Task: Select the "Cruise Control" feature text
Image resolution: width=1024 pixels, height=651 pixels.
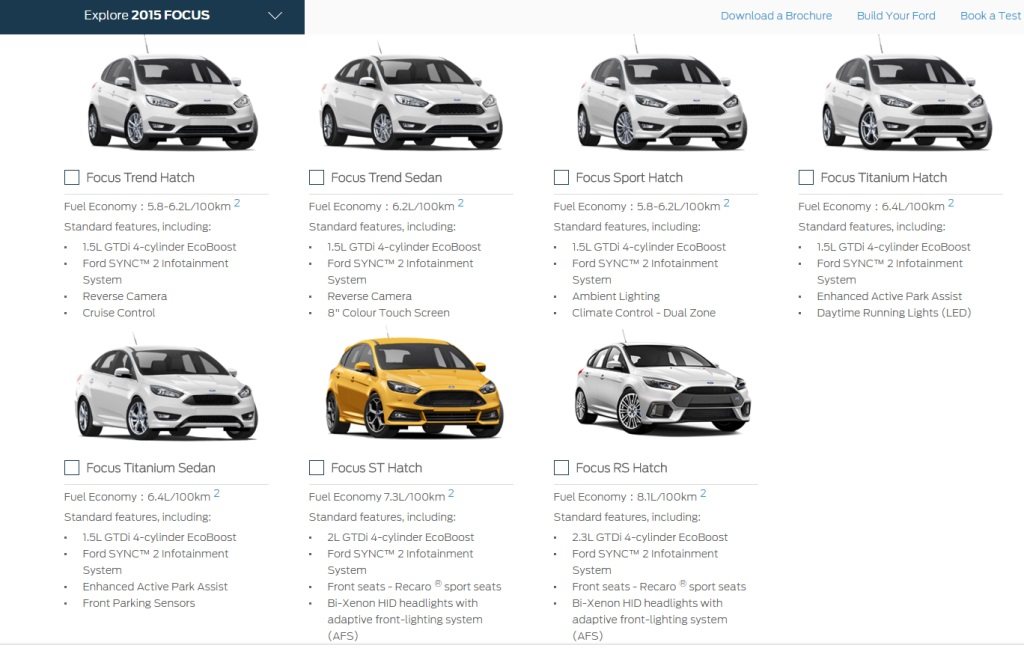Action: pos(119,313)
